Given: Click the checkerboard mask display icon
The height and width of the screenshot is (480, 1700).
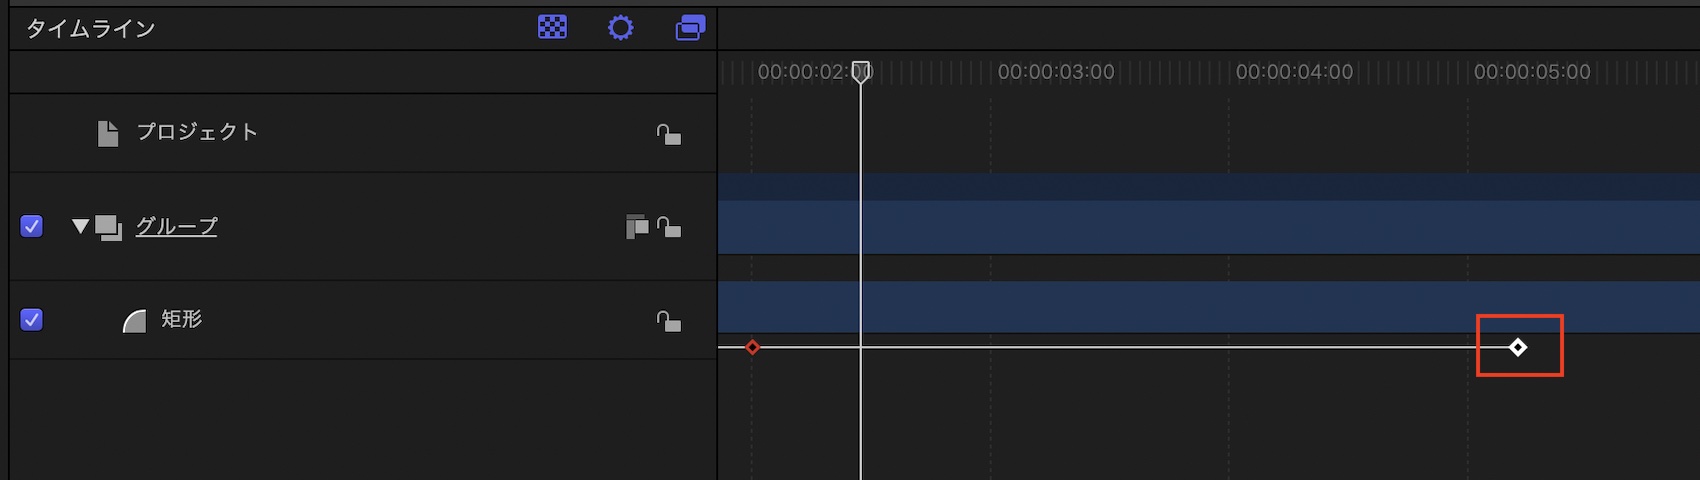Looking at the screenshot, I should point(552,27).
